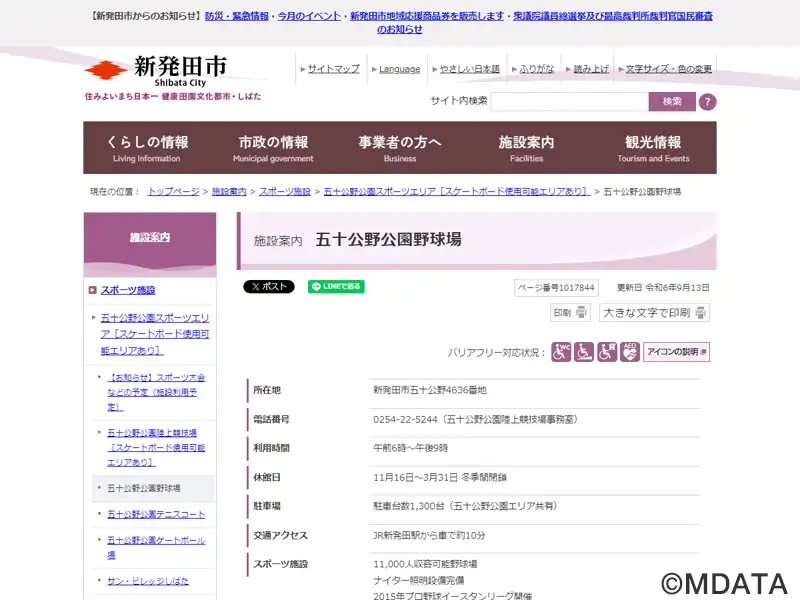
Task: Open 五十公野公園テニスコート sidebar link
Action: click(156, 514)
